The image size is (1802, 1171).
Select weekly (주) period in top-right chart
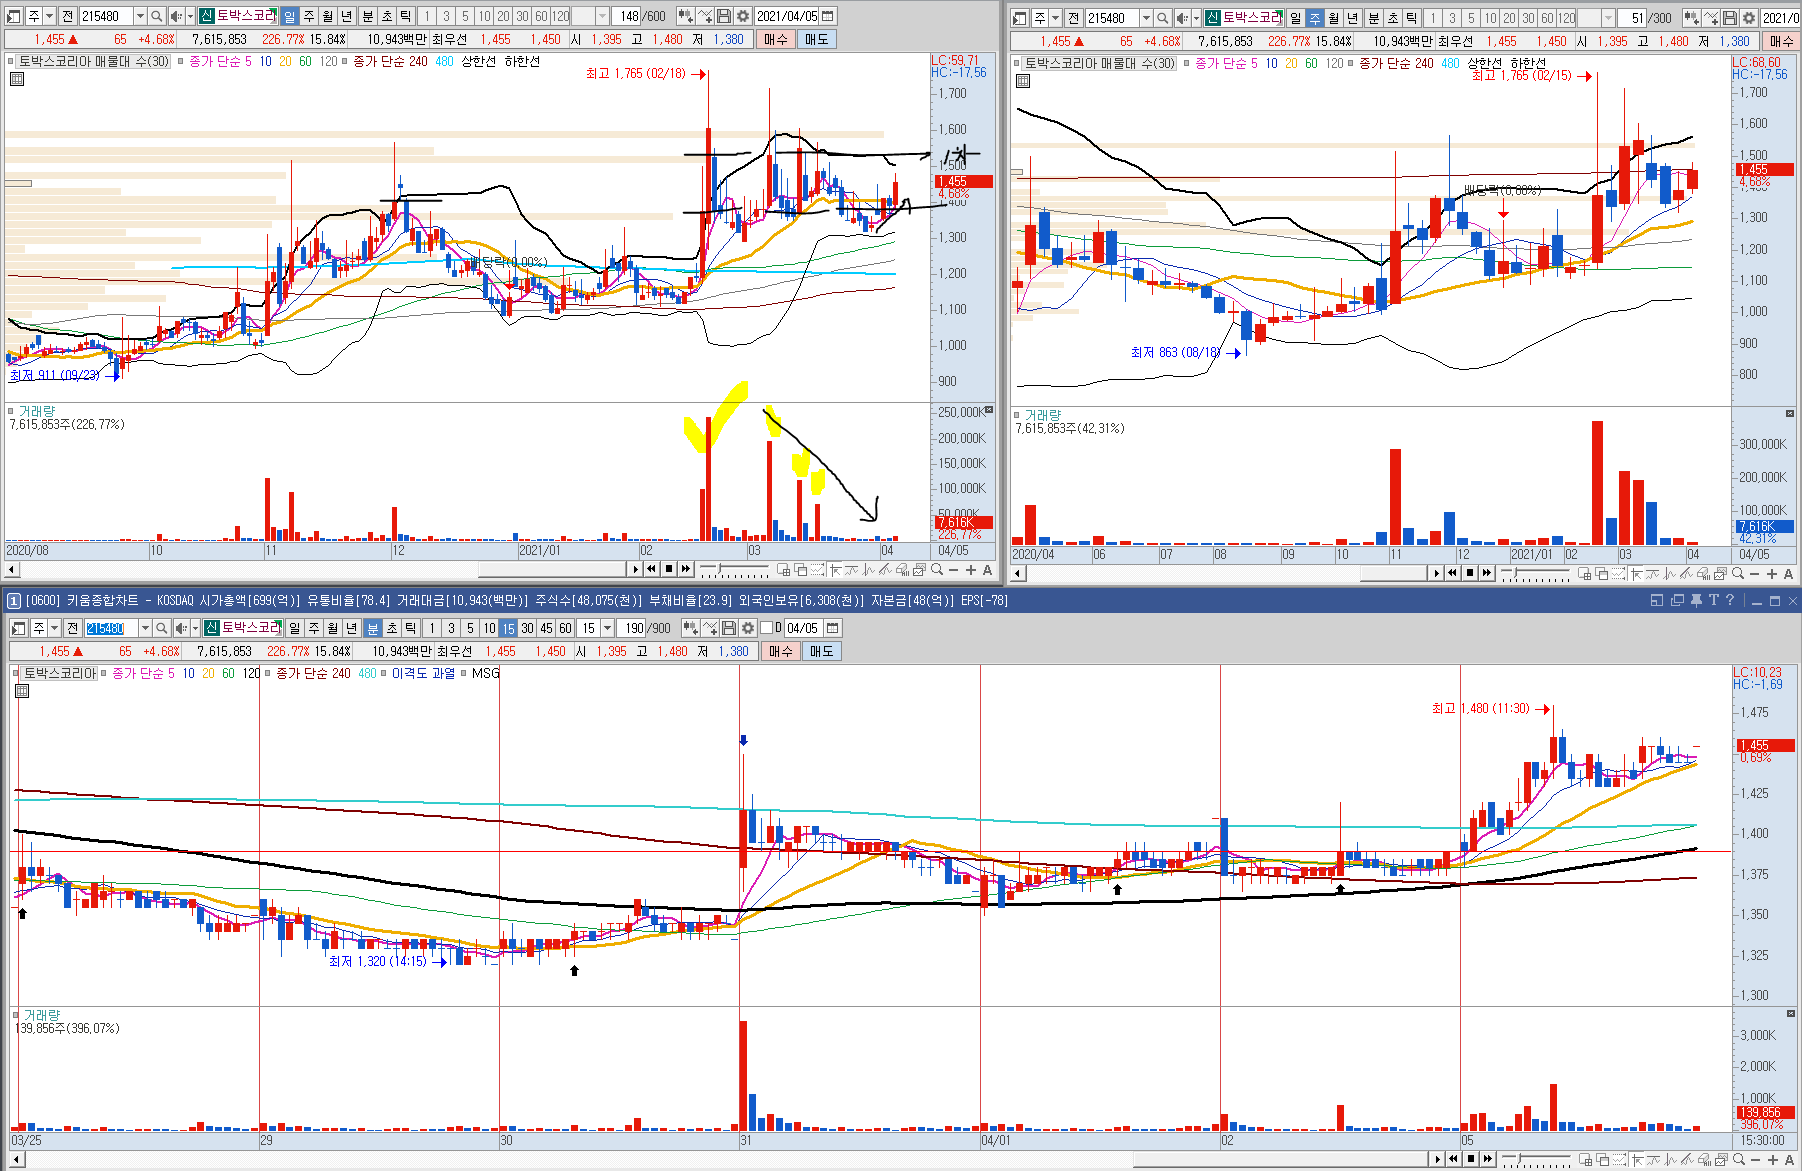tap(1314, 18)
